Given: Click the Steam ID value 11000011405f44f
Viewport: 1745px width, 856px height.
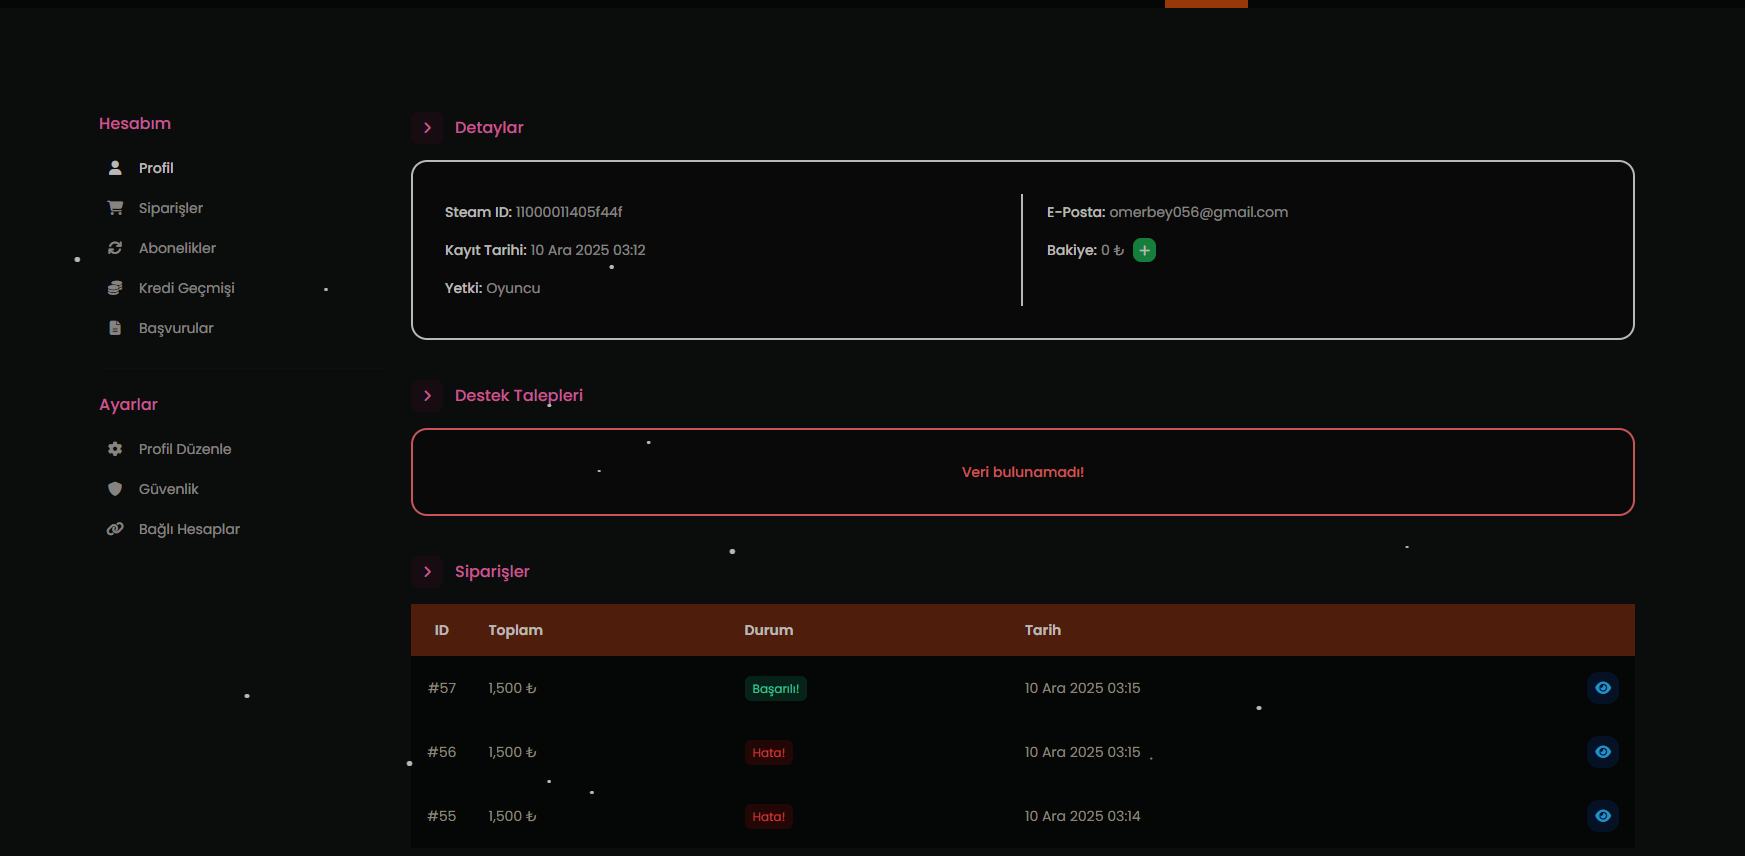Looking at the screenshot, I should tap(569, 212).
